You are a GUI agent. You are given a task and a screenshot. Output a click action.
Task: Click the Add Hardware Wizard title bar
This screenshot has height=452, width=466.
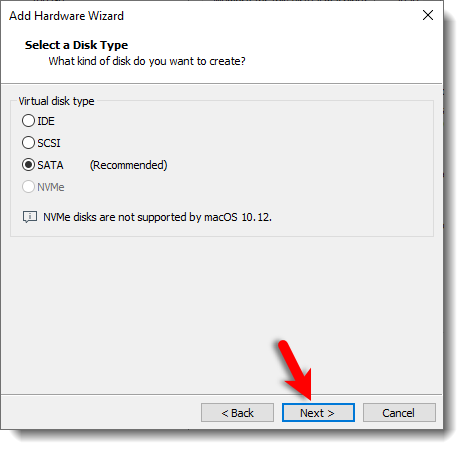coord(213,16)
